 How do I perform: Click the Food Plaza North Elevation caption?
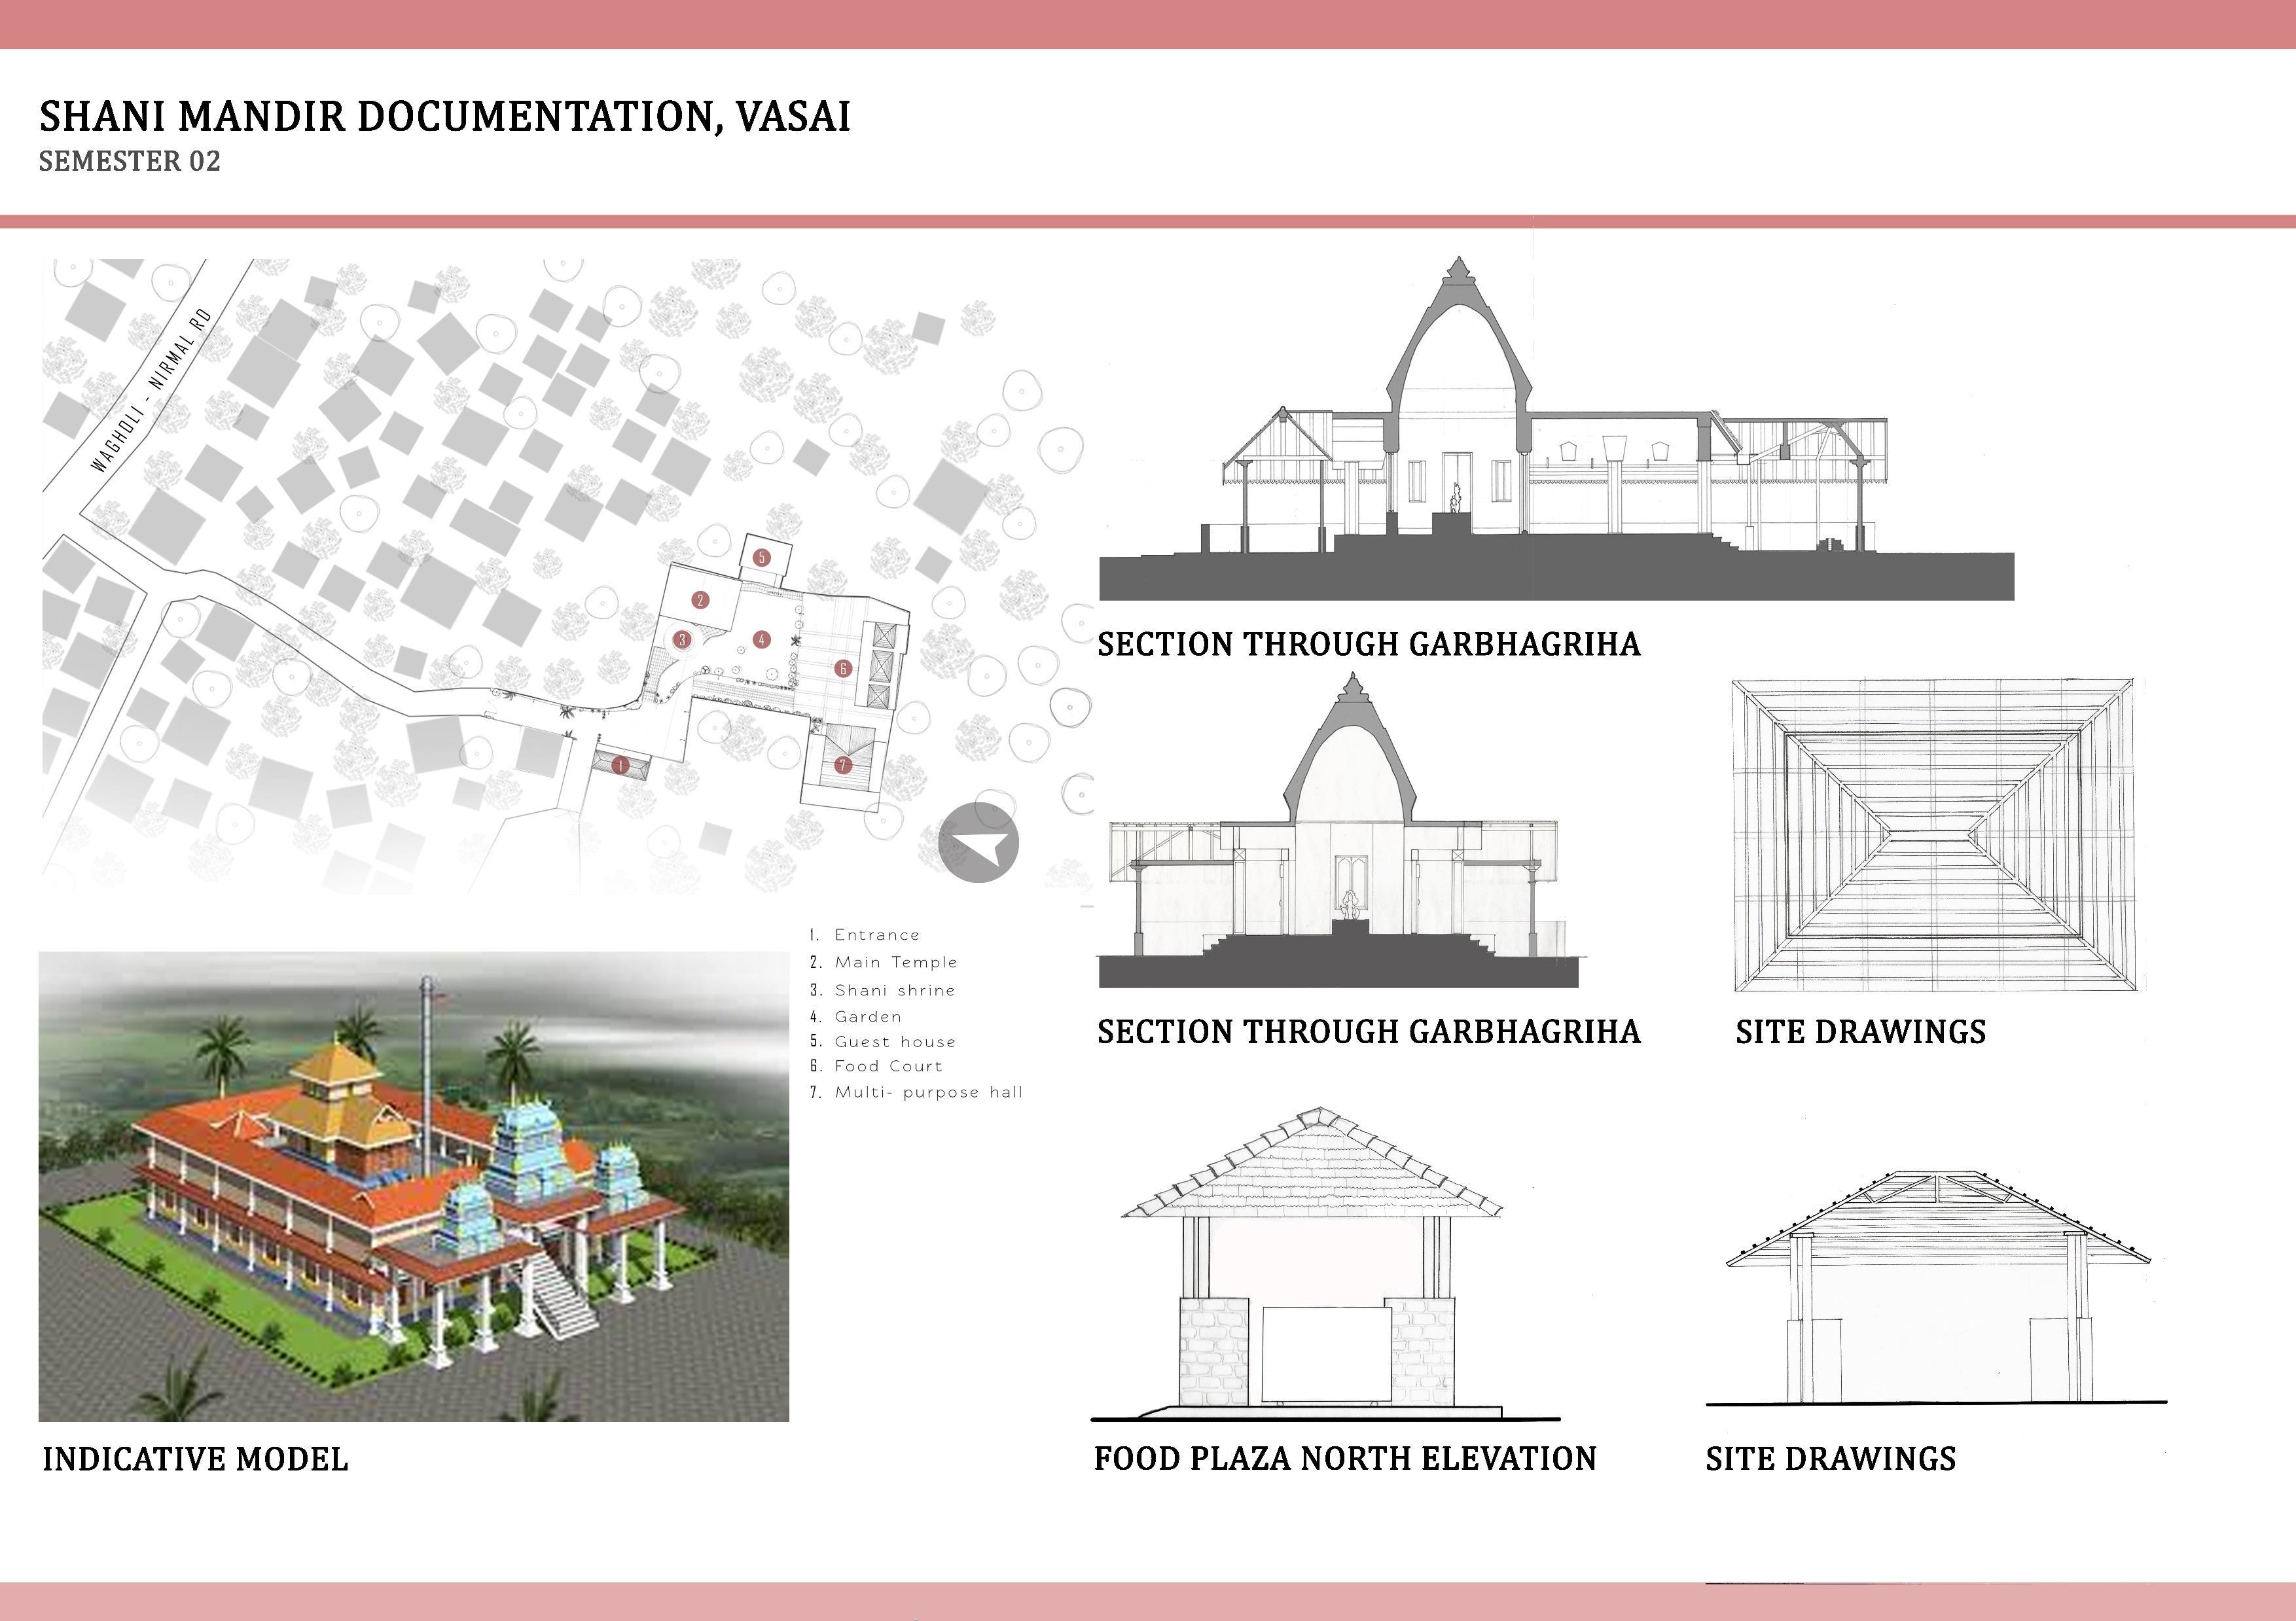pyautogui.click(x=1345, y=1459)
